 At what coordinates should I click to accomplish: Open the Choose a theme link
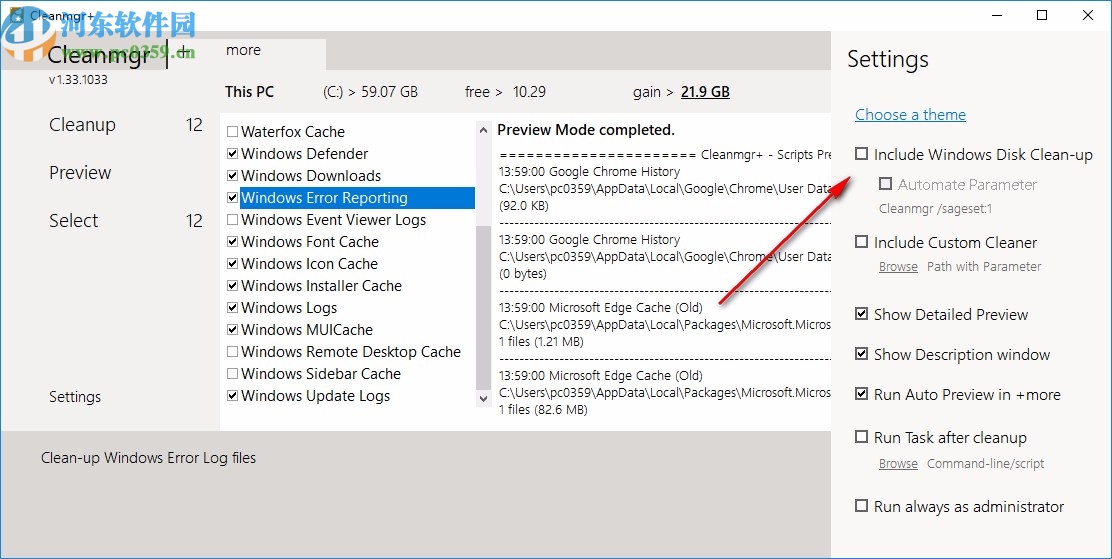click(910, 115)
